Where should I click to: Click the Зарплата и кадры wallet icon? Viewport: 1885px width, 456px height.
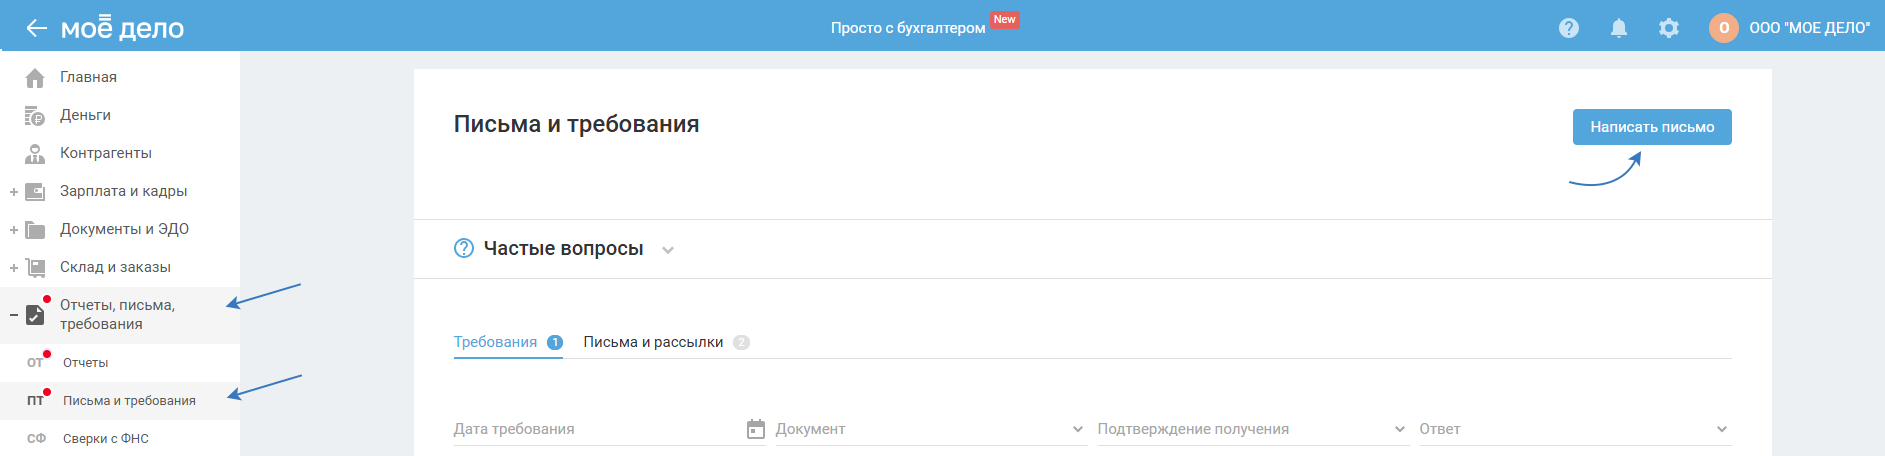[x=35, y=191]
